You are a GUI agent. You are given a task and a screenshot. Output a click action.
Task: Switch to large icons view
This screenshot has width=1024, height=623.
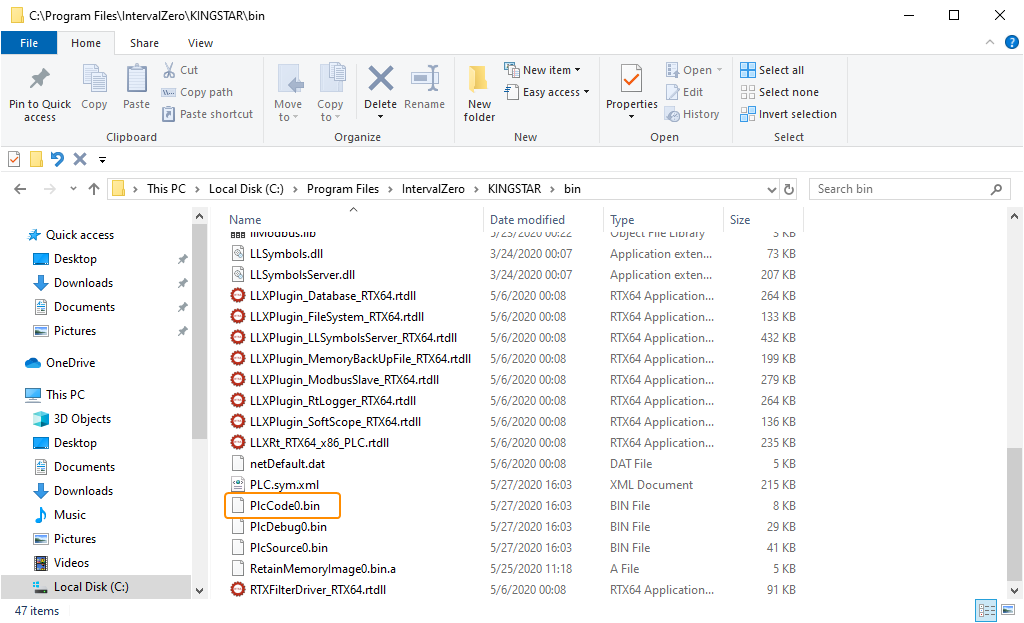coord(1007,611)
